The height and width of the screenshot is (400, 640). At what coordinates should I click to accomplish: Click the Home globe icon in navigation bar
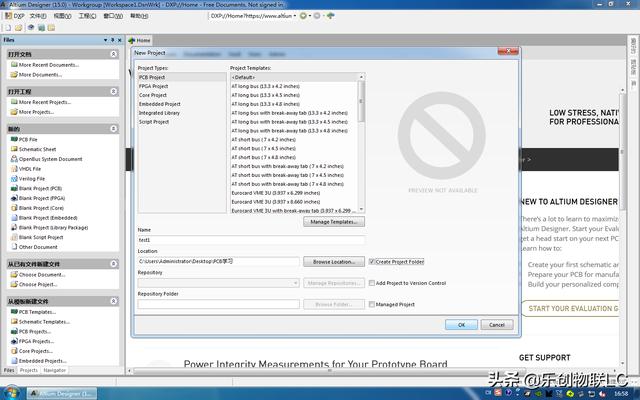(330, 16)
